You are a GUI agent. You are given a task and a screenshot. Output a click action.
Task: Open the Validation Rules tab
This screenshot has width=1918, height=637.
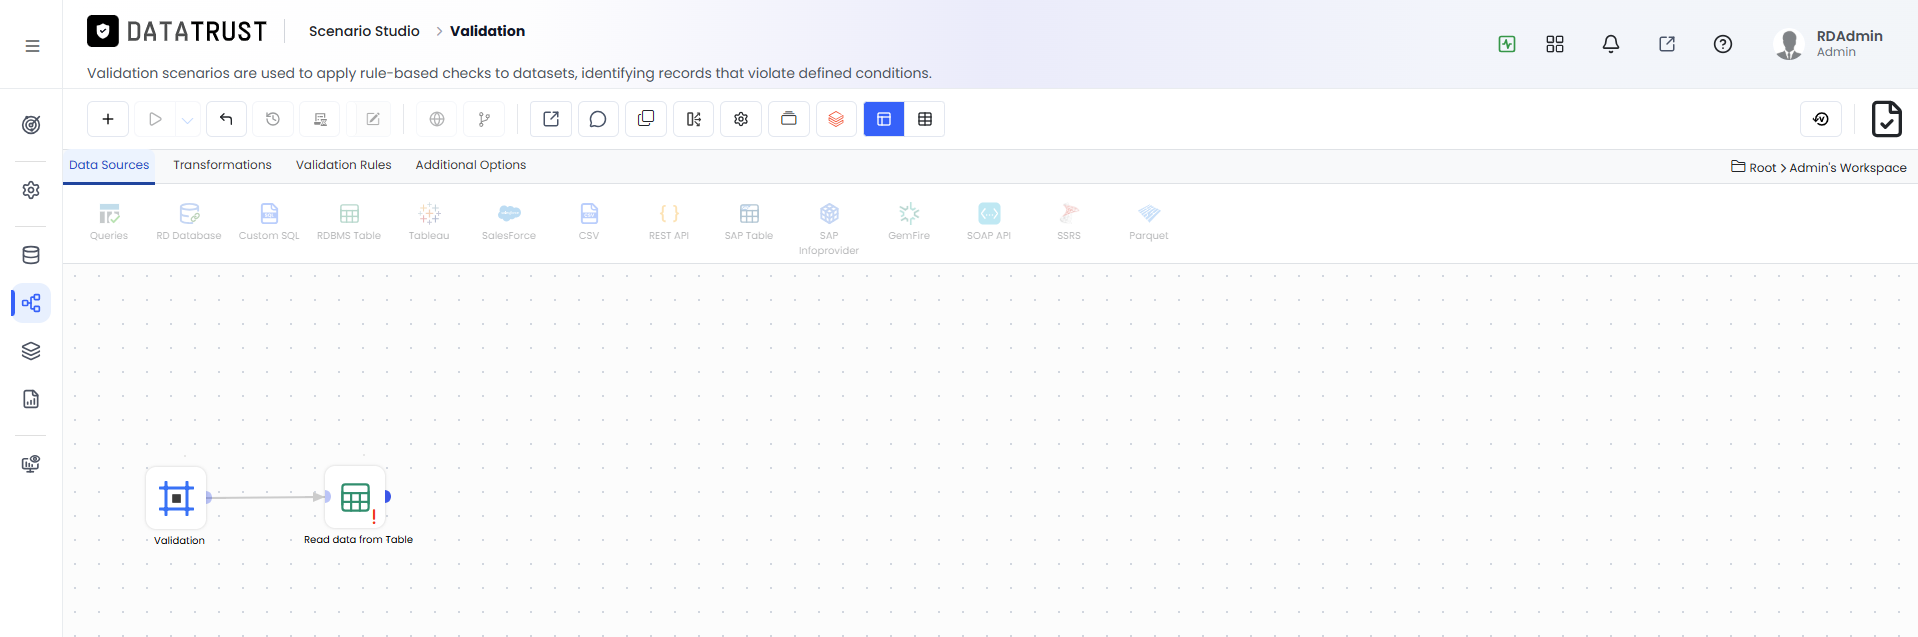(x=343, y=165)
